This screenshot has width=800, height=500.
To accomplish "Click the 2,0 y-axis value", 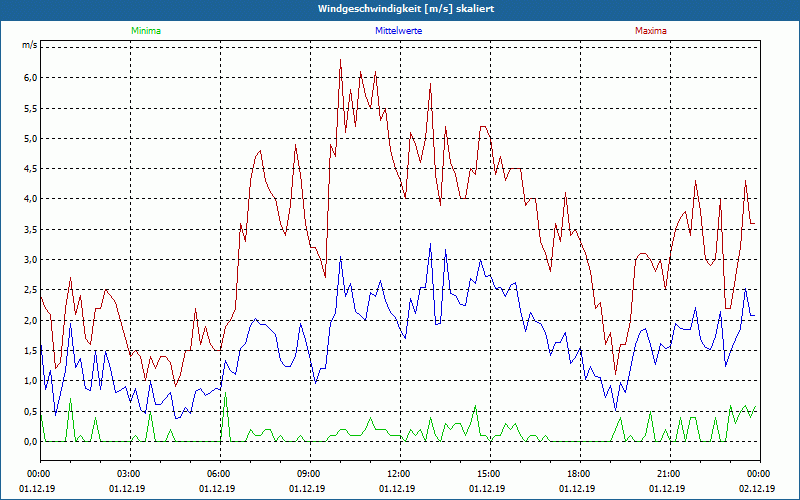I will (31, 320).
